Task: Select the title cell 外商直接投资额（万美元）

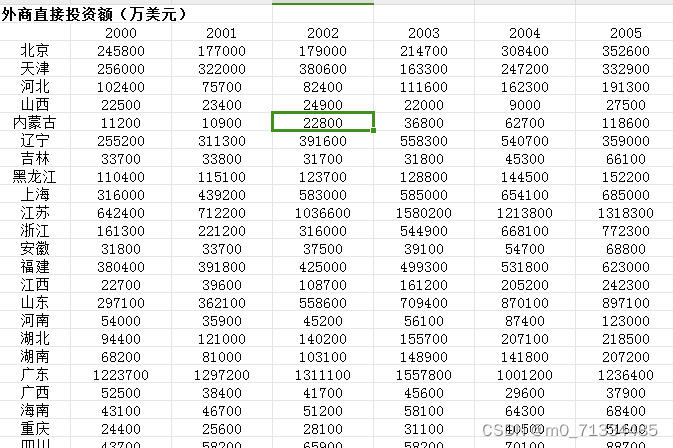Action: (94, 14)
